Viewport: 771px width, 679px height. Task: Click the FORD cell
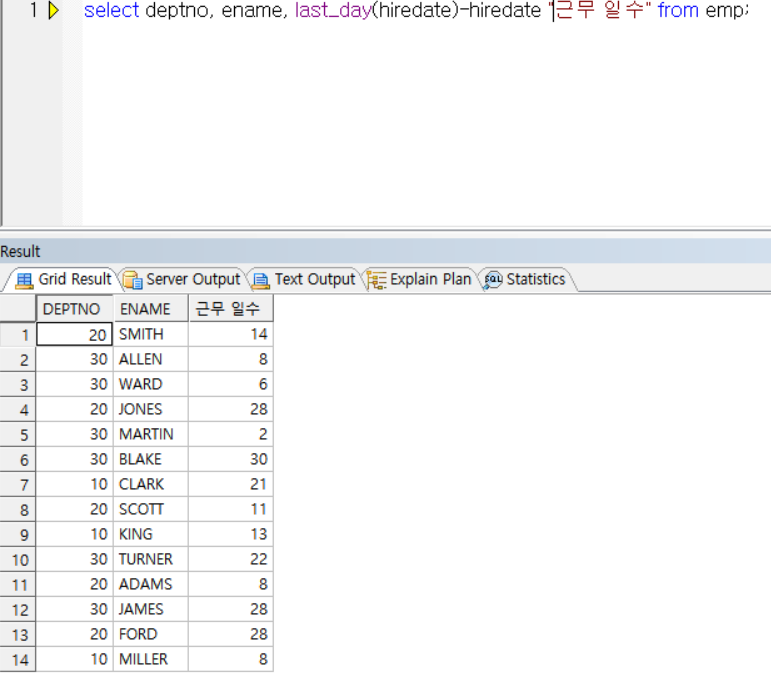pos(151,635)
